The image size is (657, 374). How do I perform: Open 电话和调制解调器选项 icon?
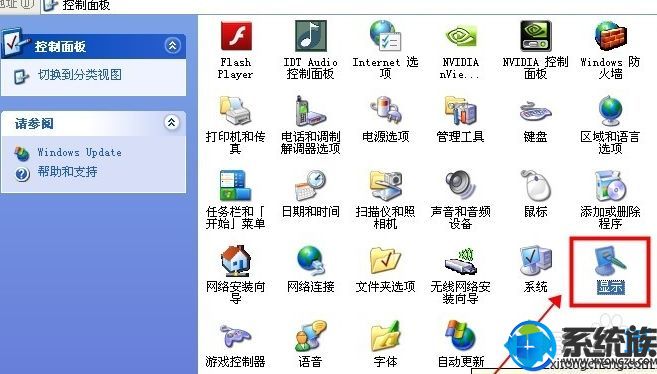[x=310, y=111]
